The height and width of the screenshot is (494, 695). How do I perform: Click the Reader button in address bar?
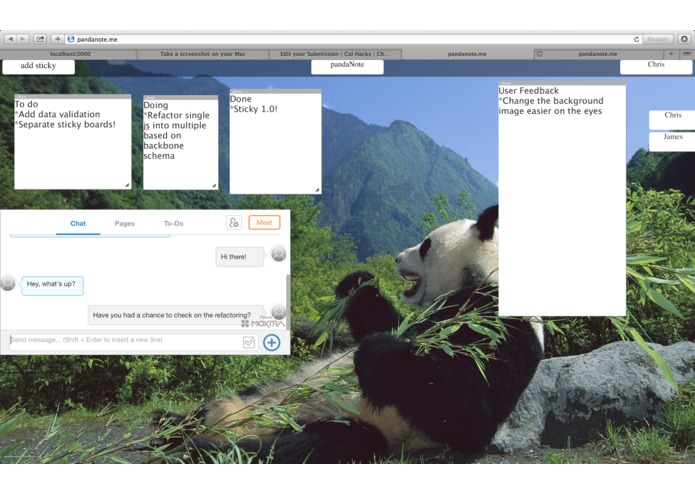tap(658, 39)
